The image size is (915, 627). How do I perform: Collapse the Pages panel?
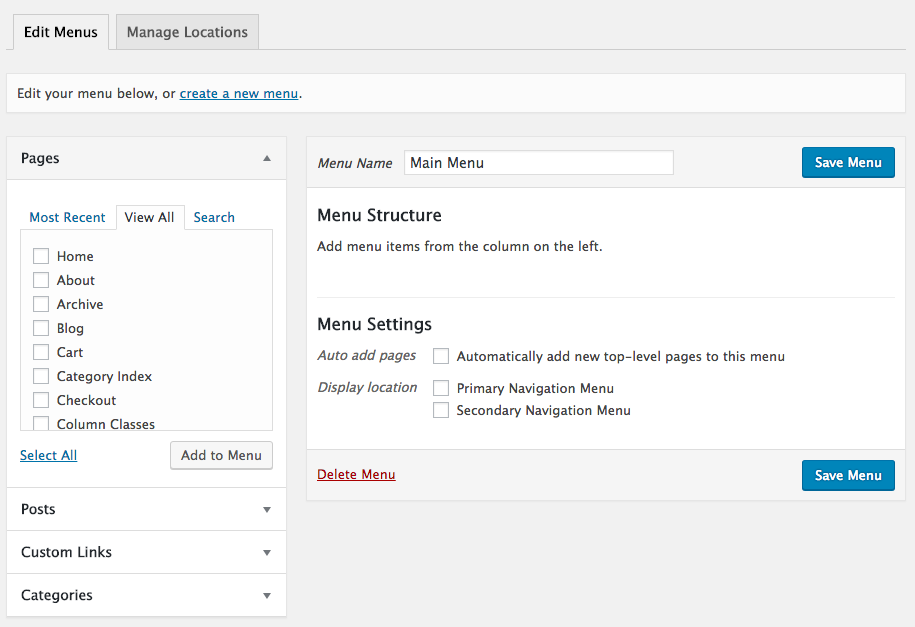[x=266, y=158]
